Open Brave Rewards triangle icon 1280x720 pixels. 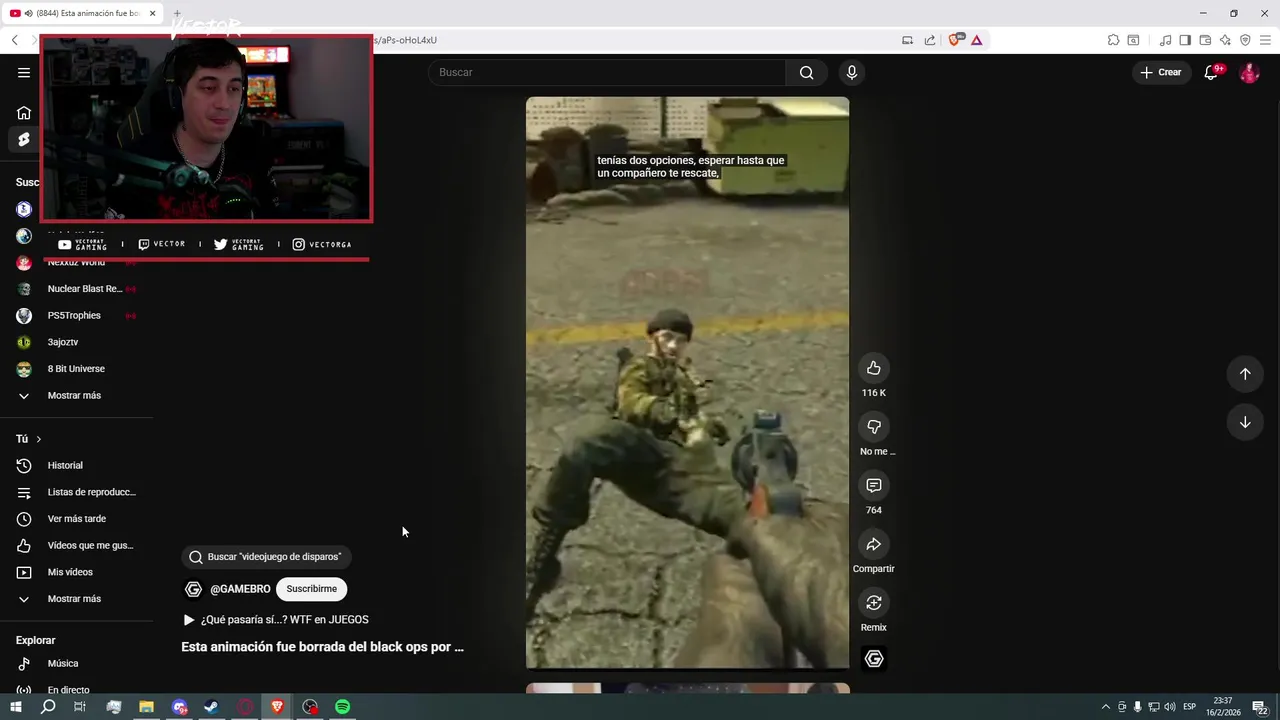point(977,40)
